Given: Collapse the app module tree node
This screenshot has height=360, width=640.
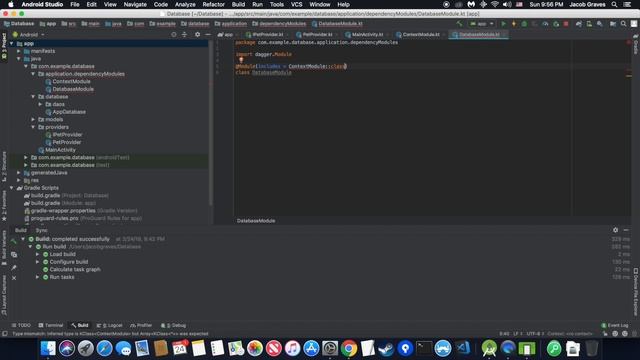Looking at the screenshot, I should coord(11,43).
